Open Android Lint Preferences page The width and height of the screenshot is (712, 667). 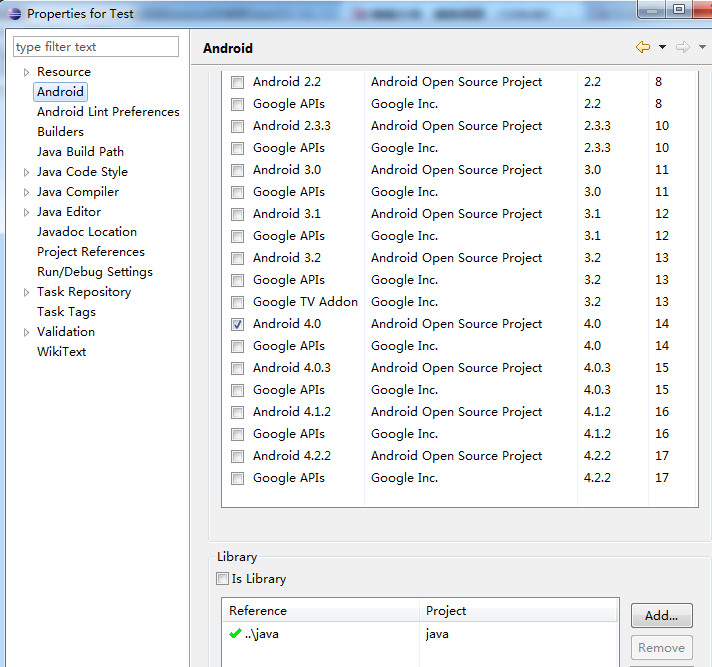click(x=108, y=112)
